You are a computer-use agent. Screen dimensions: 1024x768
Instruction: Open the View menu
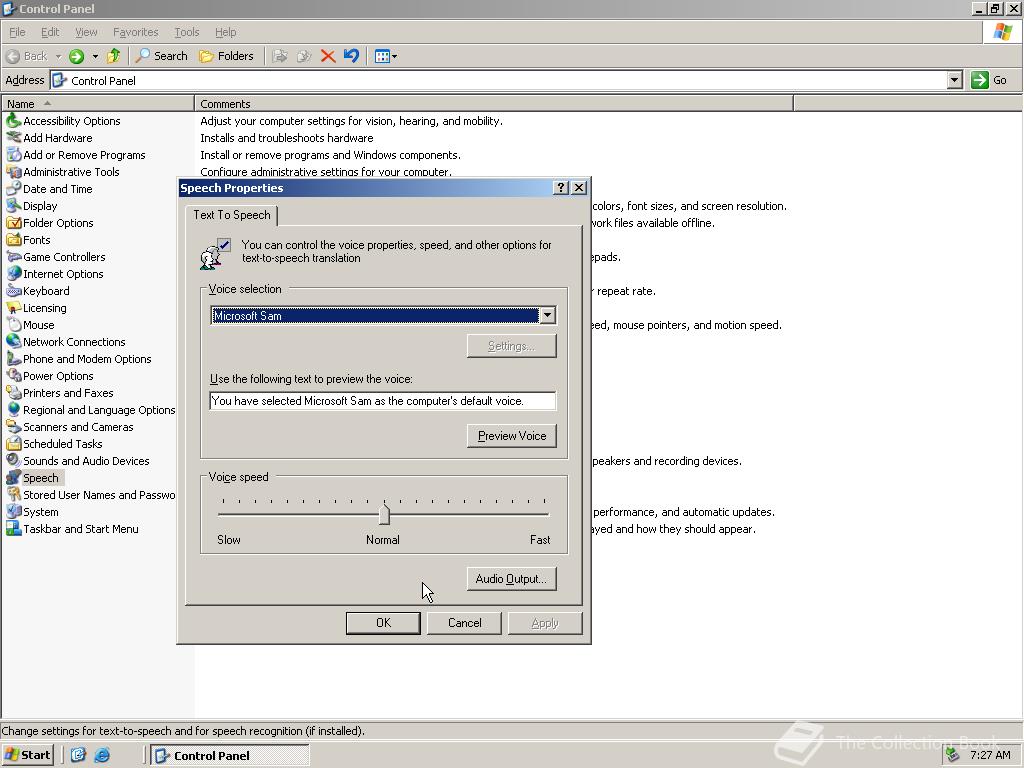pos(86,32)
